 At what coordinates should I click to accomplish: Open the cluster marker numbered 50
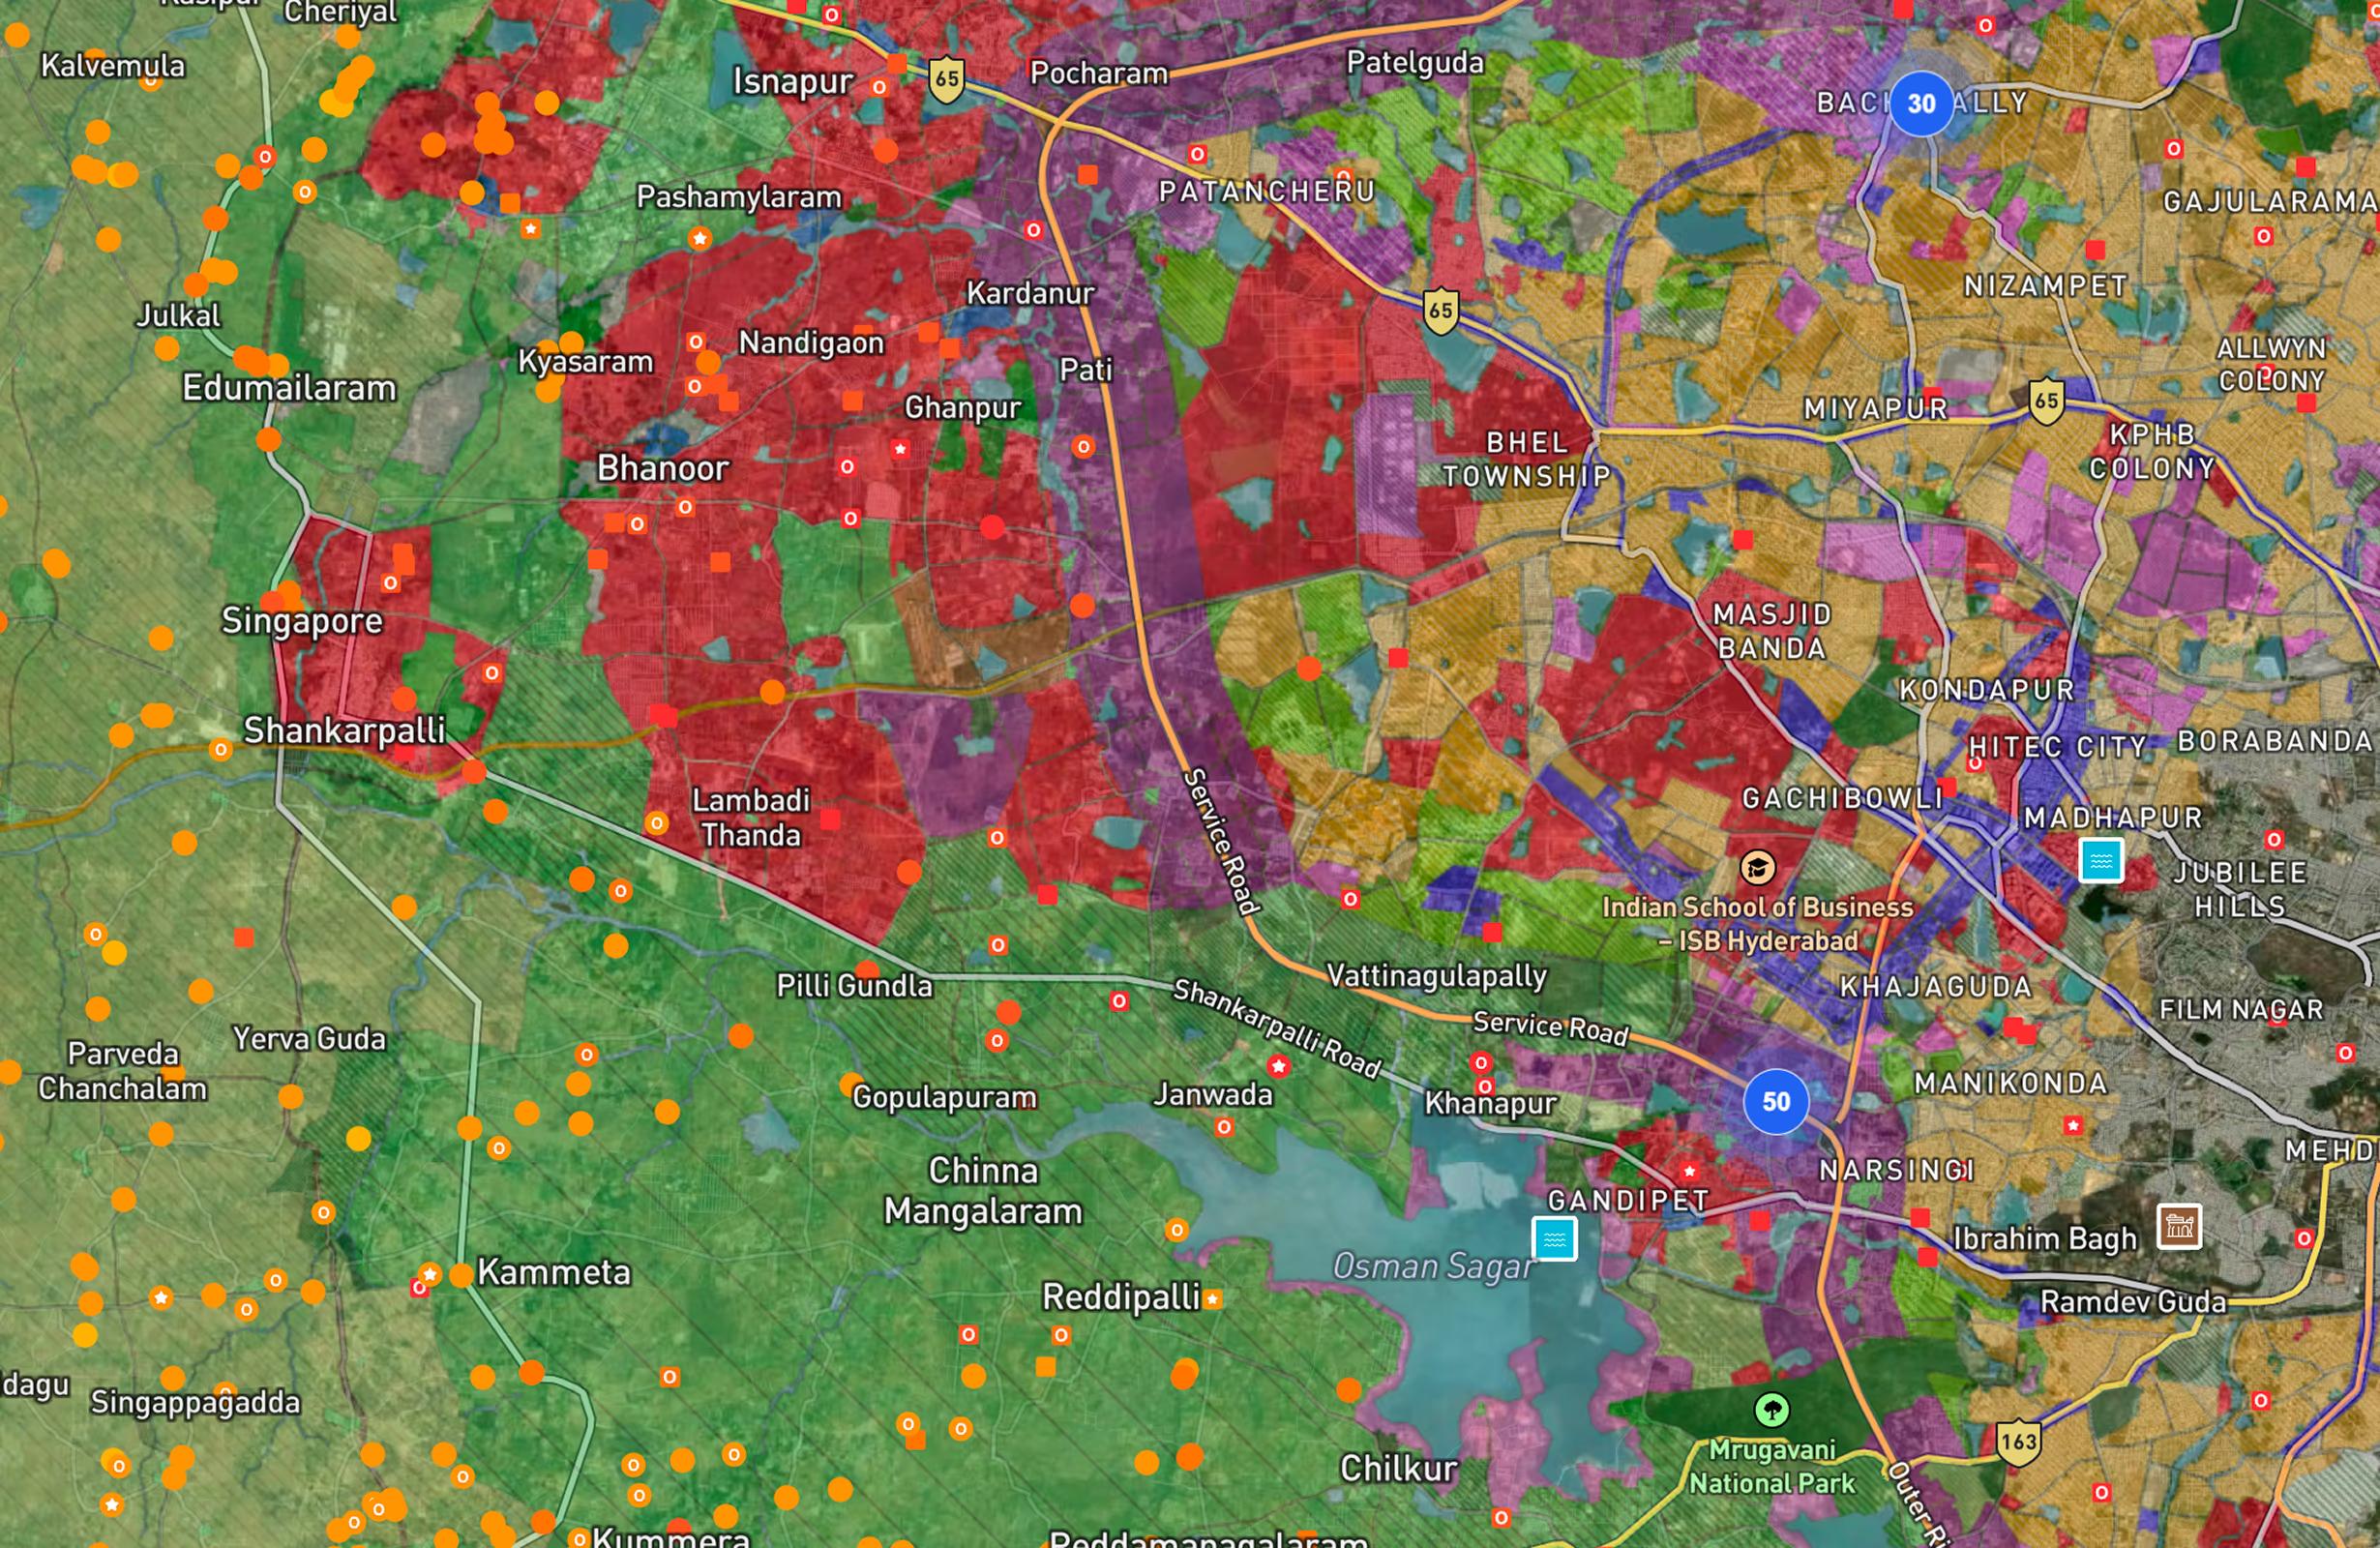(1775, 1101)
